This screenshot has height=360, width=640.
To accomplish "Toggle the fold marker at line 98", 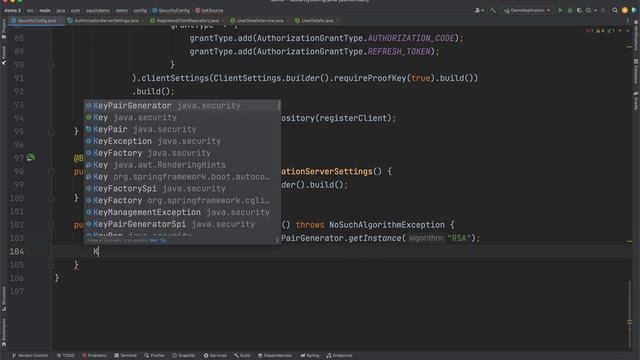I will pyautogui.click(x=51, y=171).
